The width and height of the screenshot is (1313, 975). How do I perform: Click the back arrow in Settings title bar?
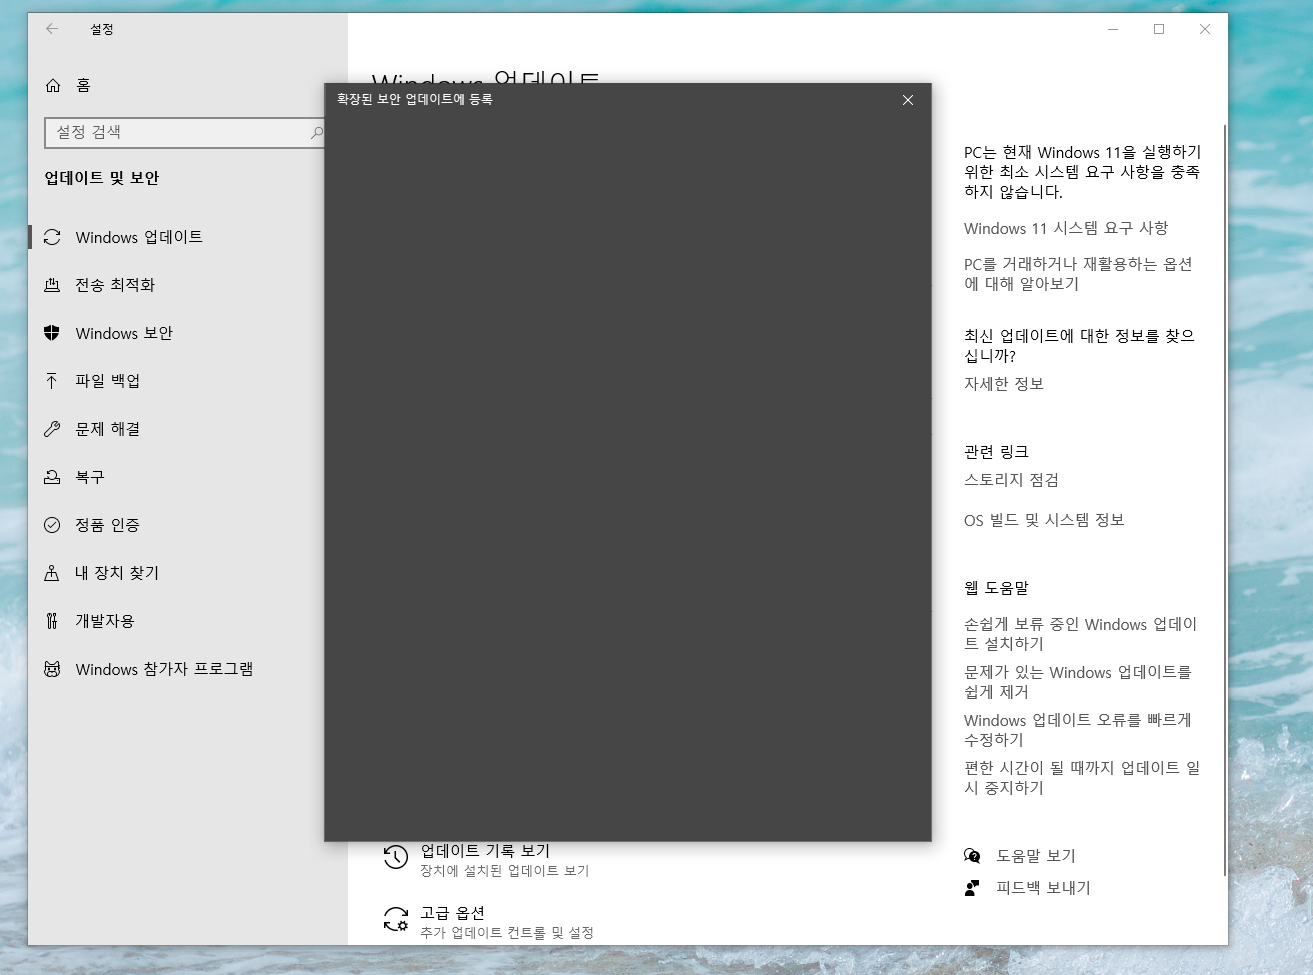pyautogui.click(x=52, y=29)
